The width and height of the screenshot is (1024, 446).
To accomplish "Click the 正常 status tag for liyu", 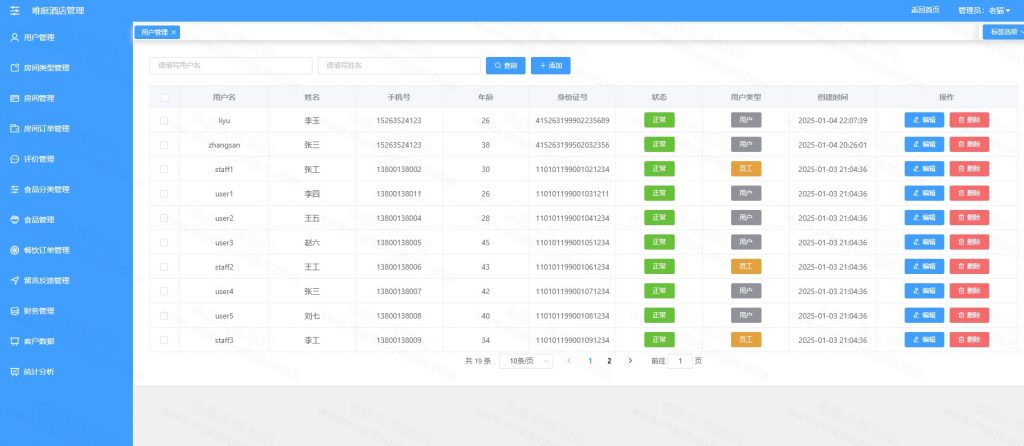I will point(659,120).
